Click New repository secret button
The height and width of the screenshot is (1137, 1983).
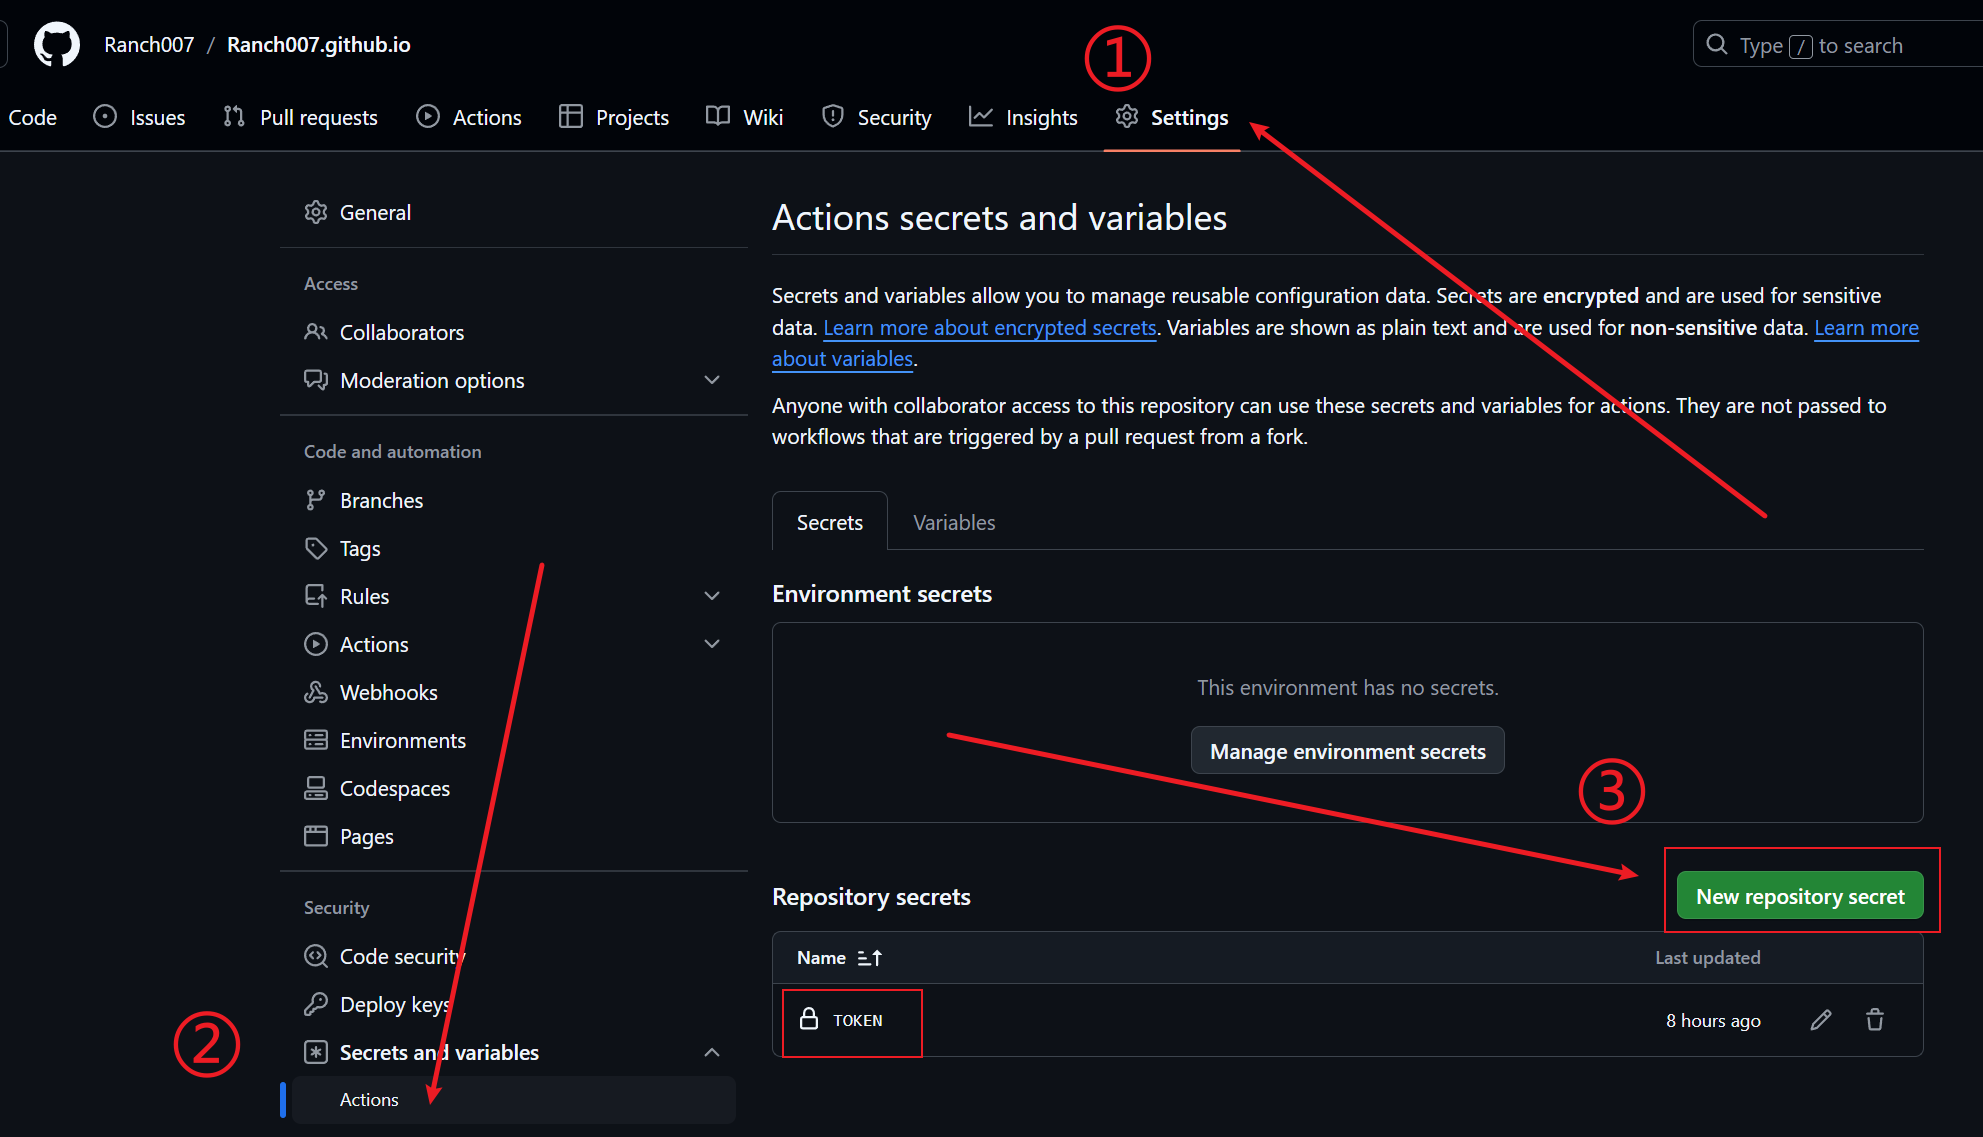(x=1800, y=896)
